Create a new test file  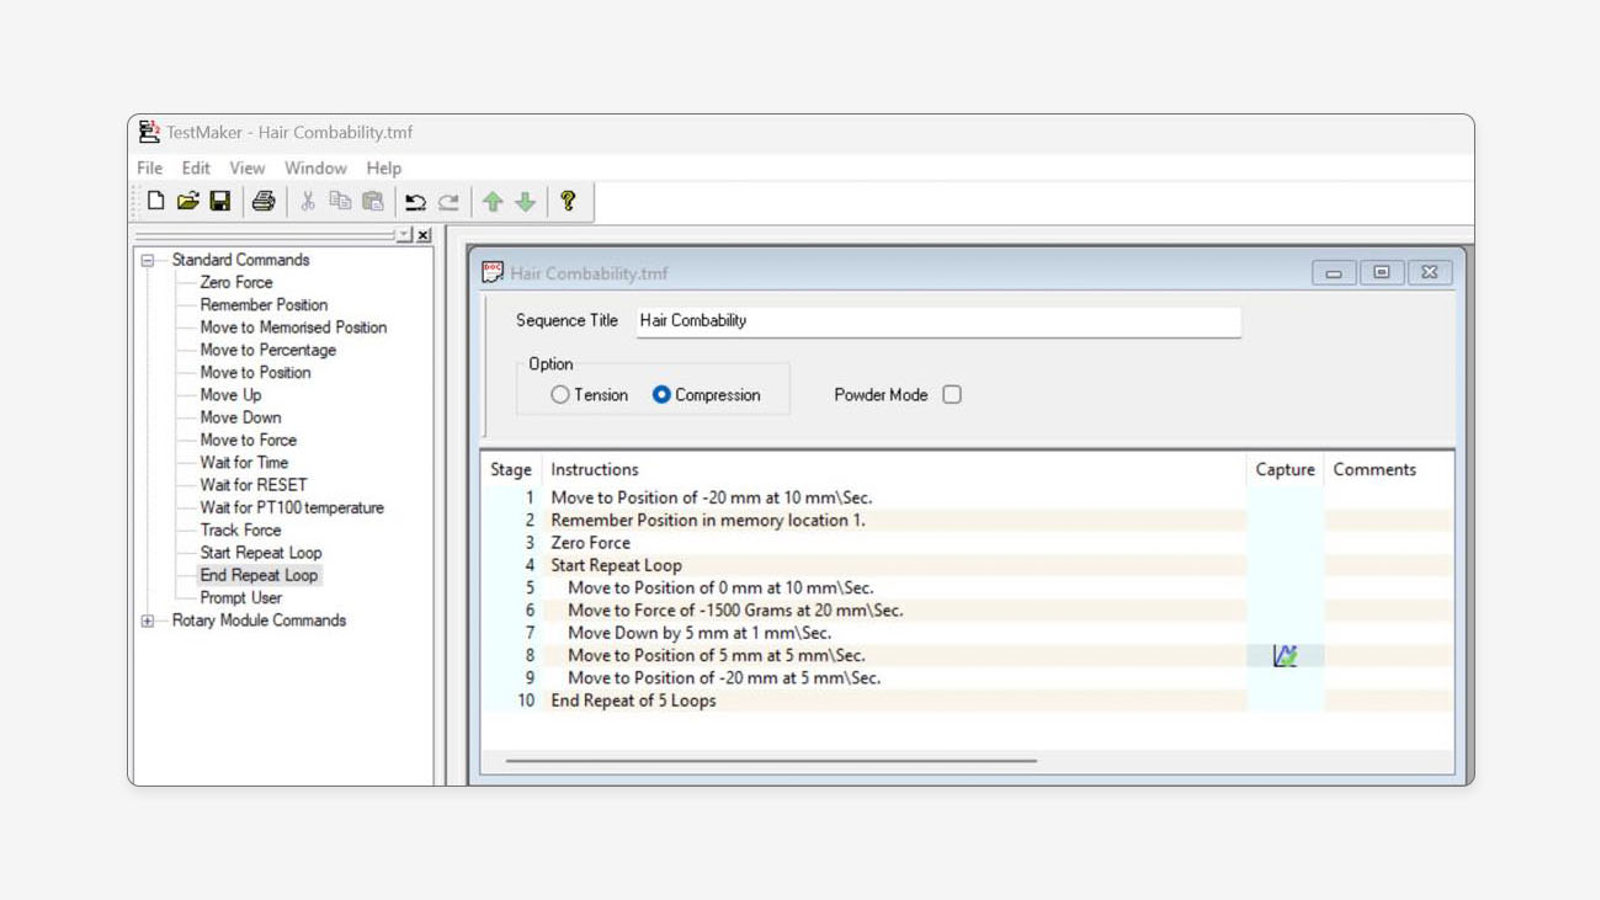[154, 201]
